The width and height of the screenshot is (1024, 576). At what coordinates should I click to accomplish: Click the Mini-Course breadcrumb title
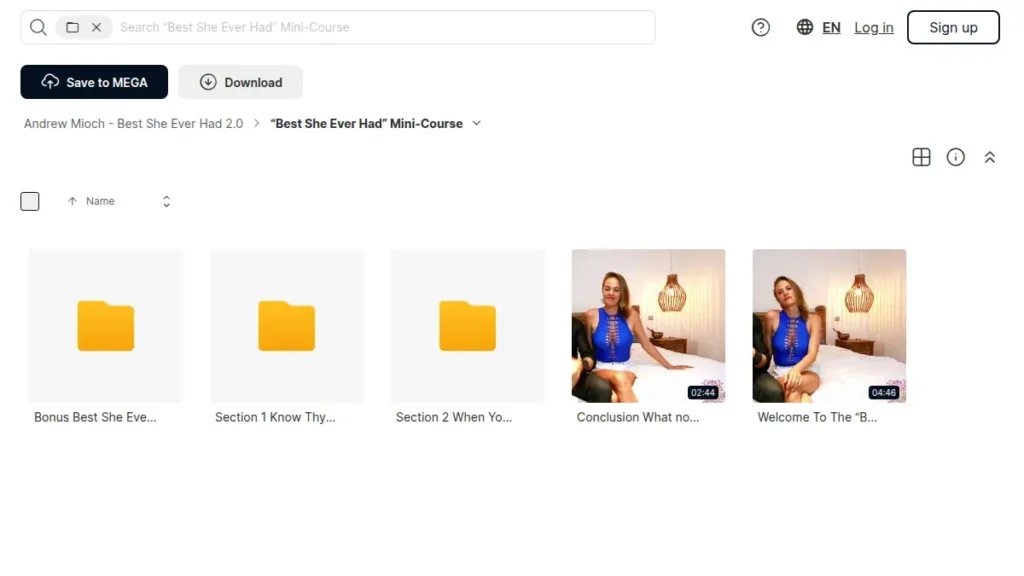tap(366, 123)
